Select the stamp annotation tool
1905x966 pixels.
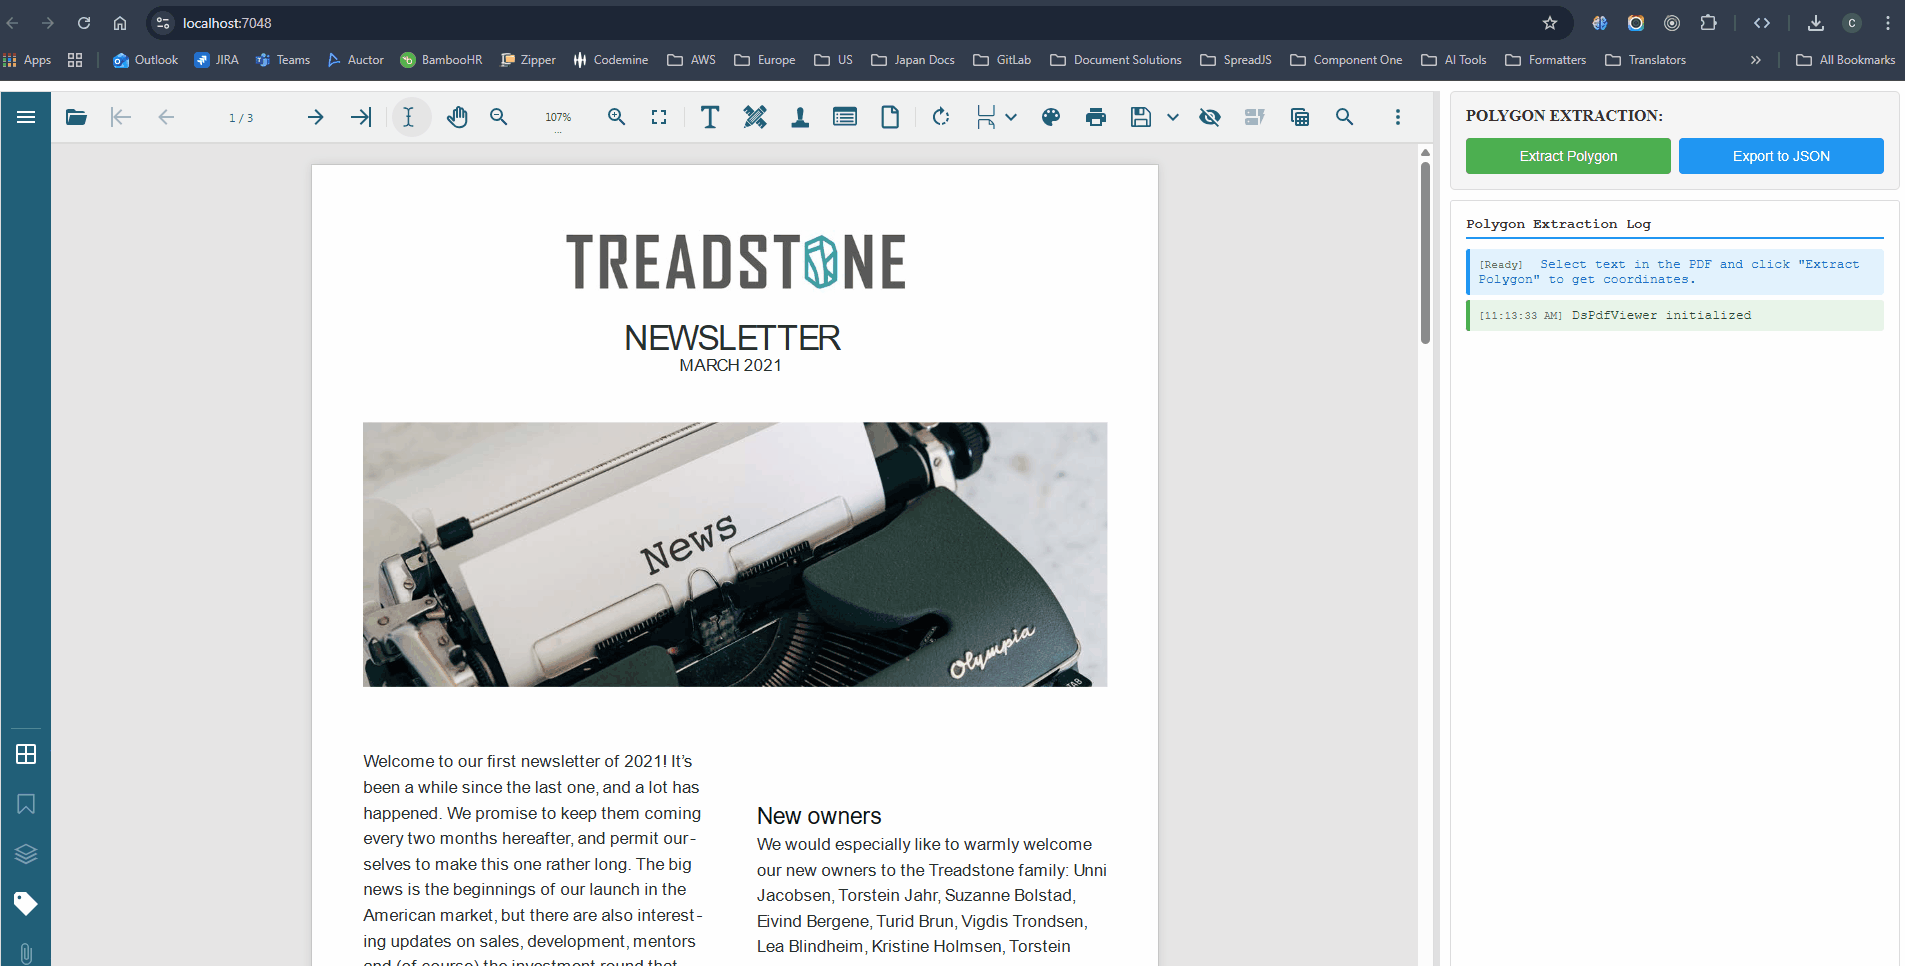tap(800, 117)
